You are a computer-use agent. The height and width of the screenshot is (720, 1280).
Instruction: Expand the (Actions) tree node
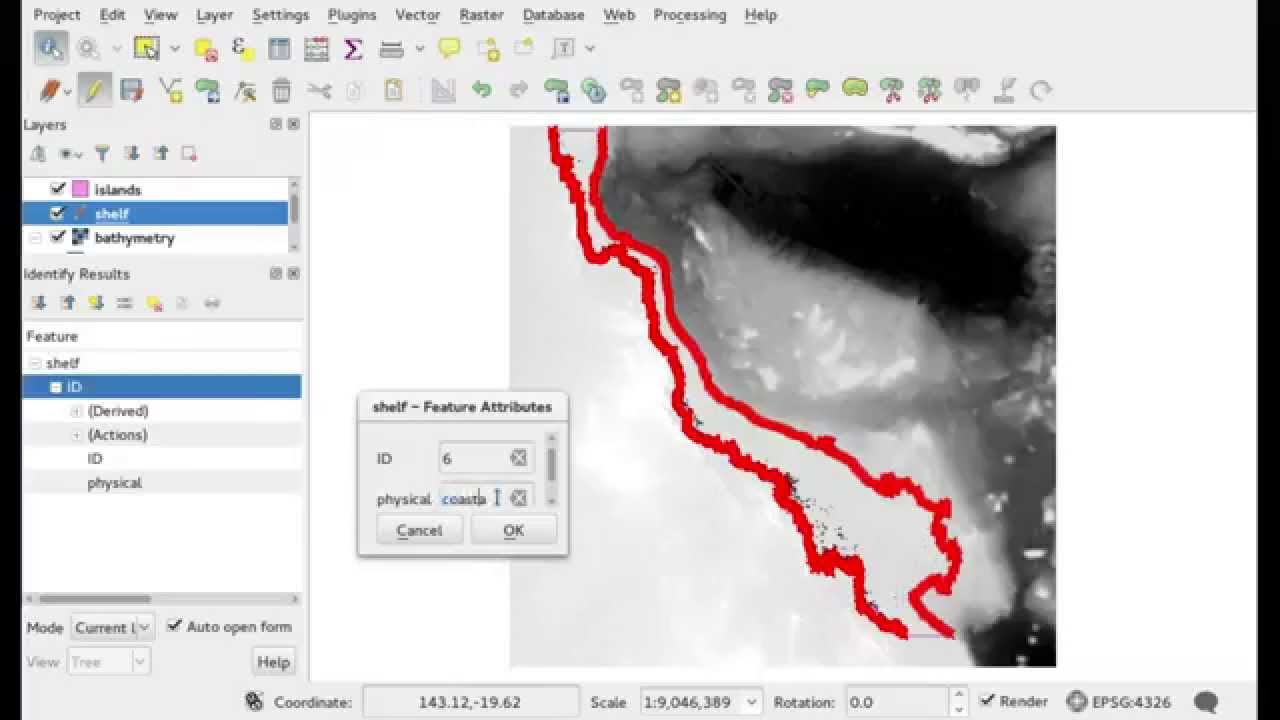[x=76, y=435]
